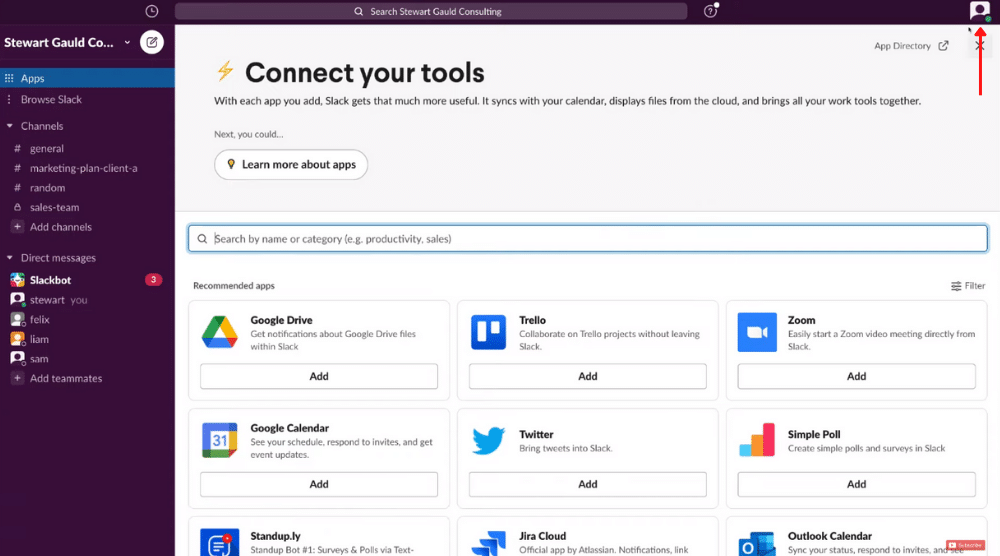
Task: Add the Twitter app
Action: tap(587, 484)
